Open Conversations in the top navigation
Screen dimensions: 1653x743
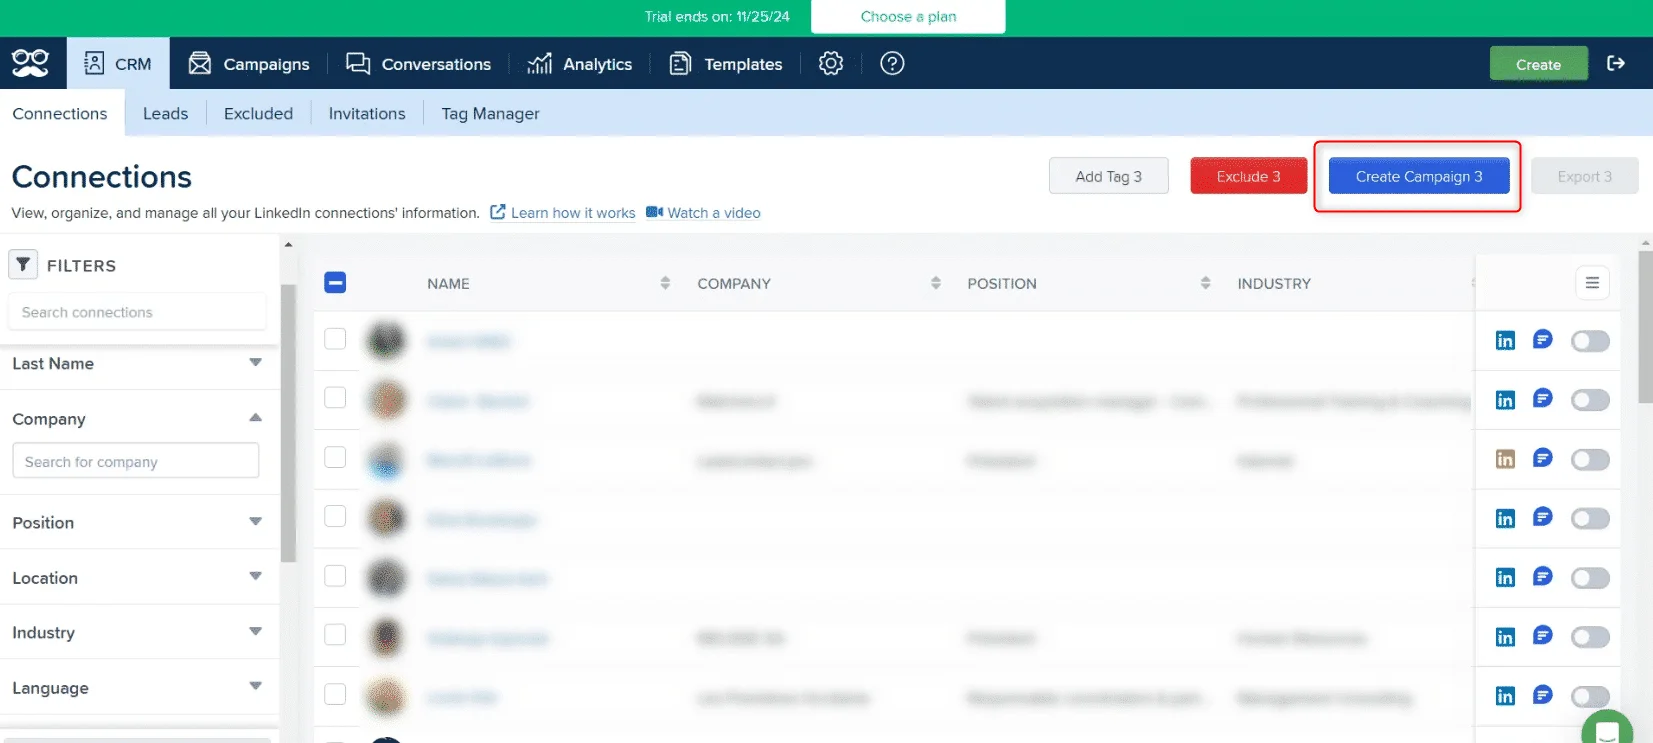418,63
